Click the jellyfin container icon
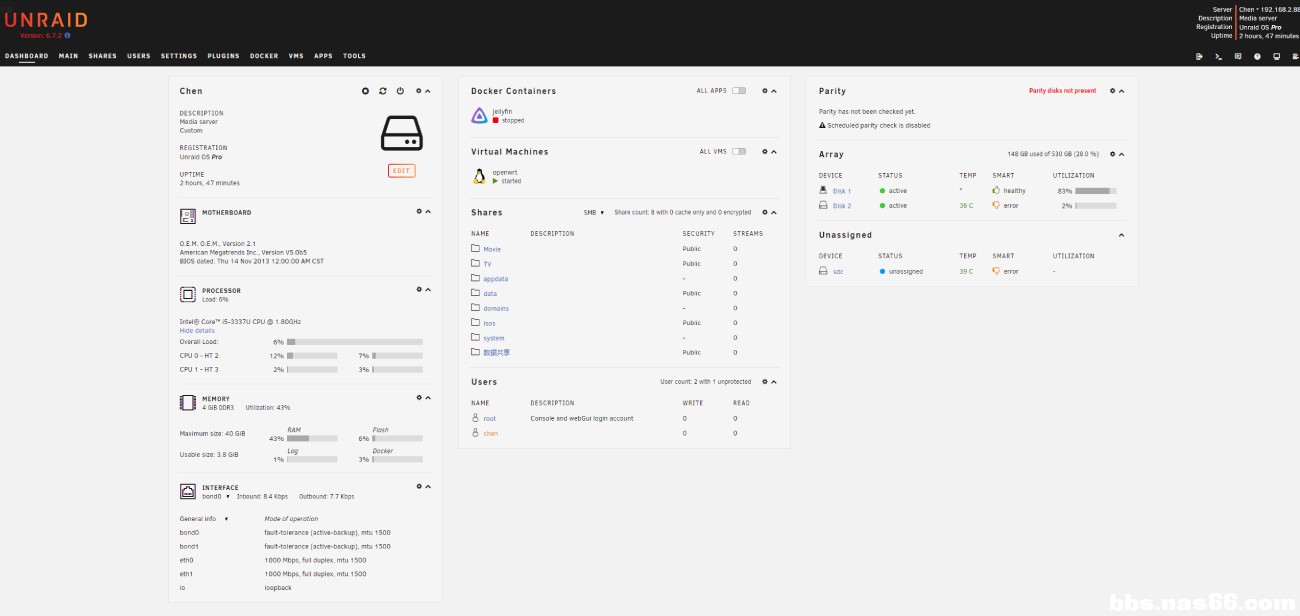 coord(479,116)
